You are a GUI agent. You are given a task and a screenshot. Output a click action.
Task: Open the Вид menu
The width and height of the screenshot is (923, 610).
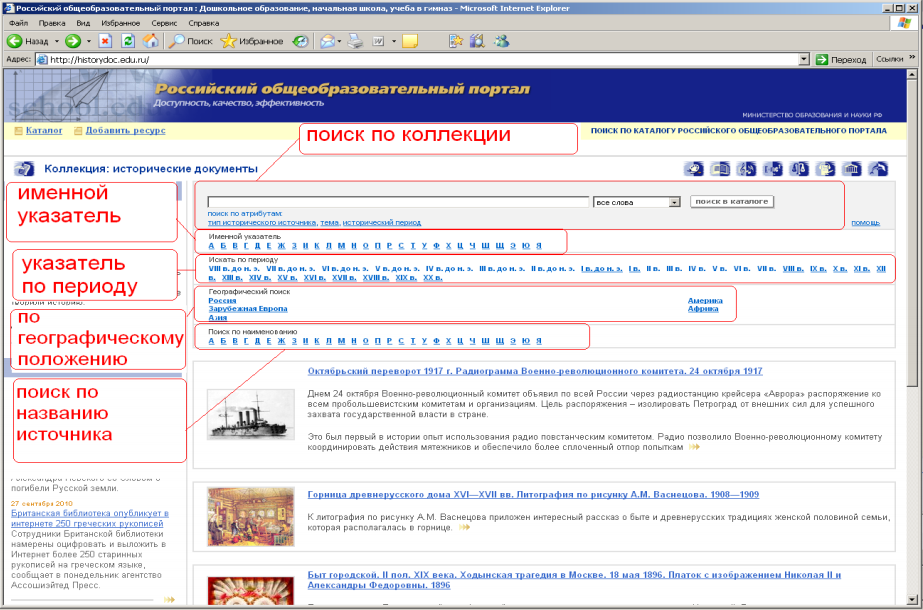(83, 23)
